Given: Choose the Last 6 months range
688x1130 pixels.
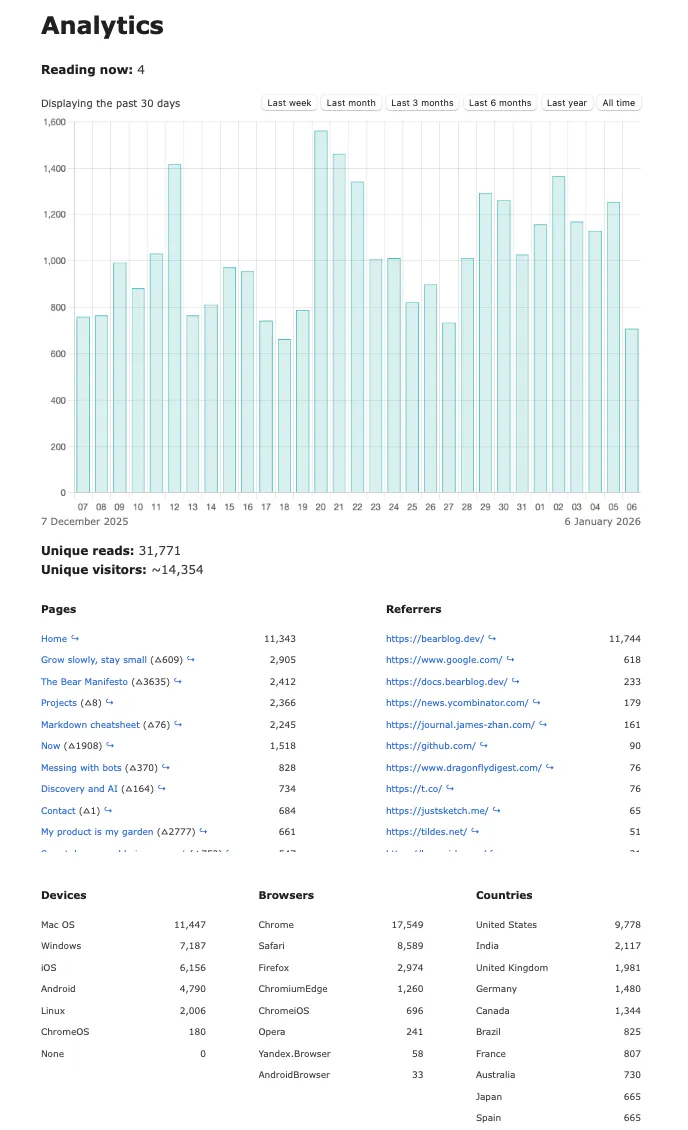Looking at the screenshot, I should coord(500,103).
